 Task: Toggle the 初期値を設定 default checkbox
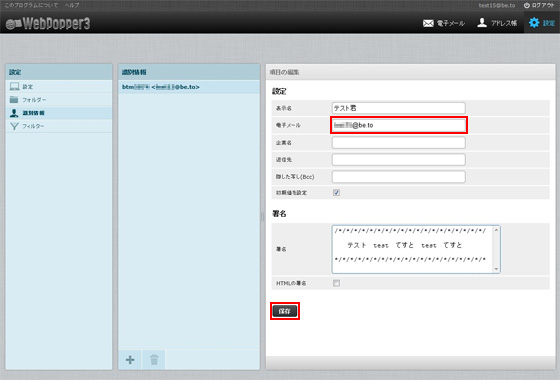[x=336, y=192]
